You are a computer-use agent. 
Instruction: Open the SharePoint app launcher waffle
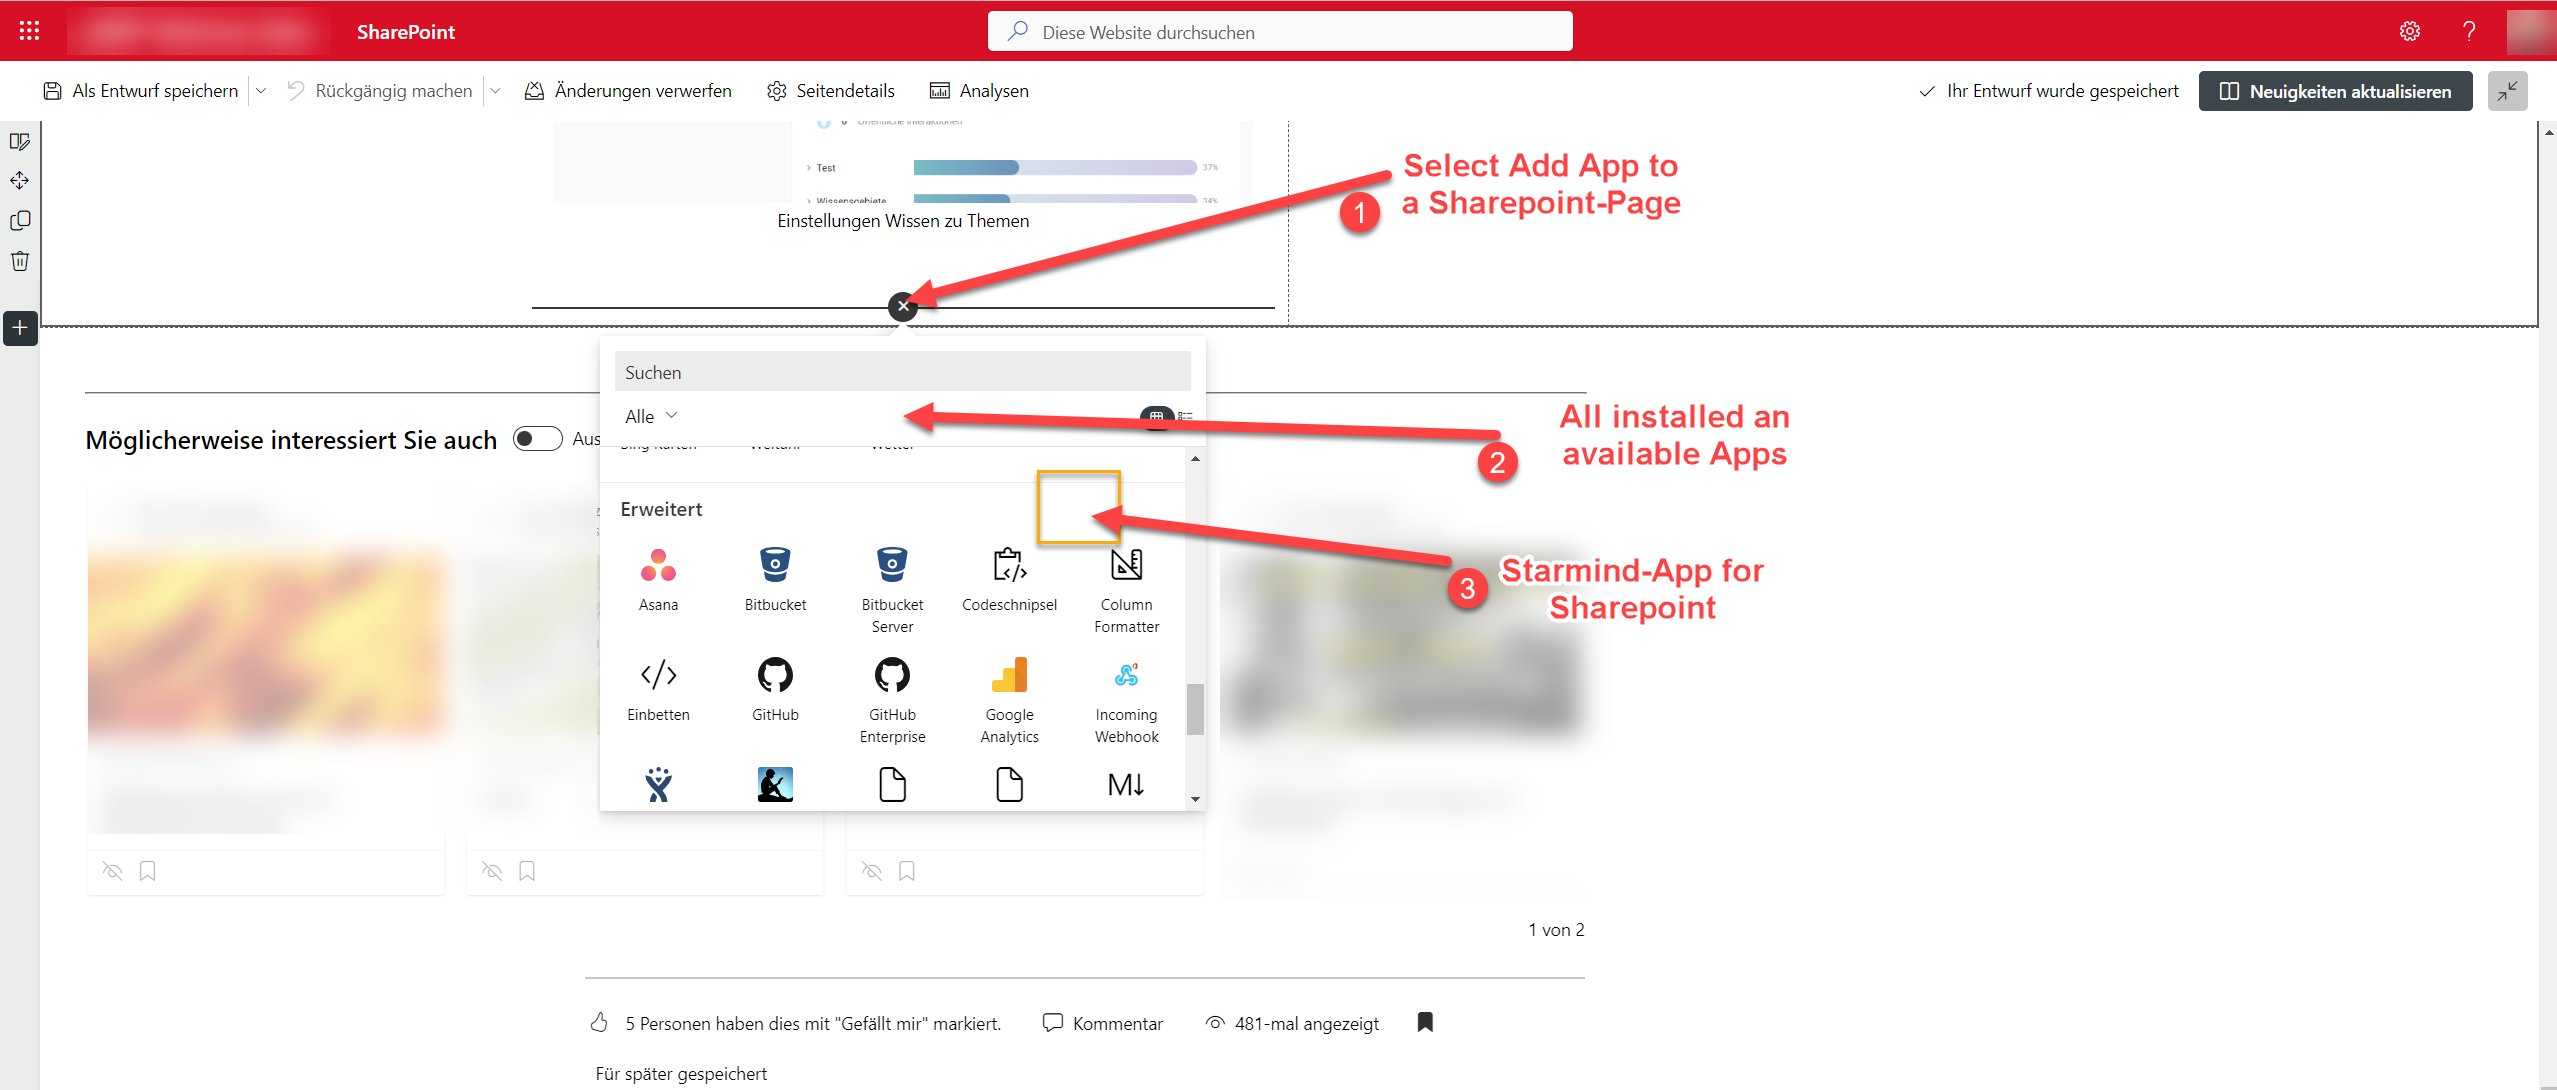pos(29,31)
